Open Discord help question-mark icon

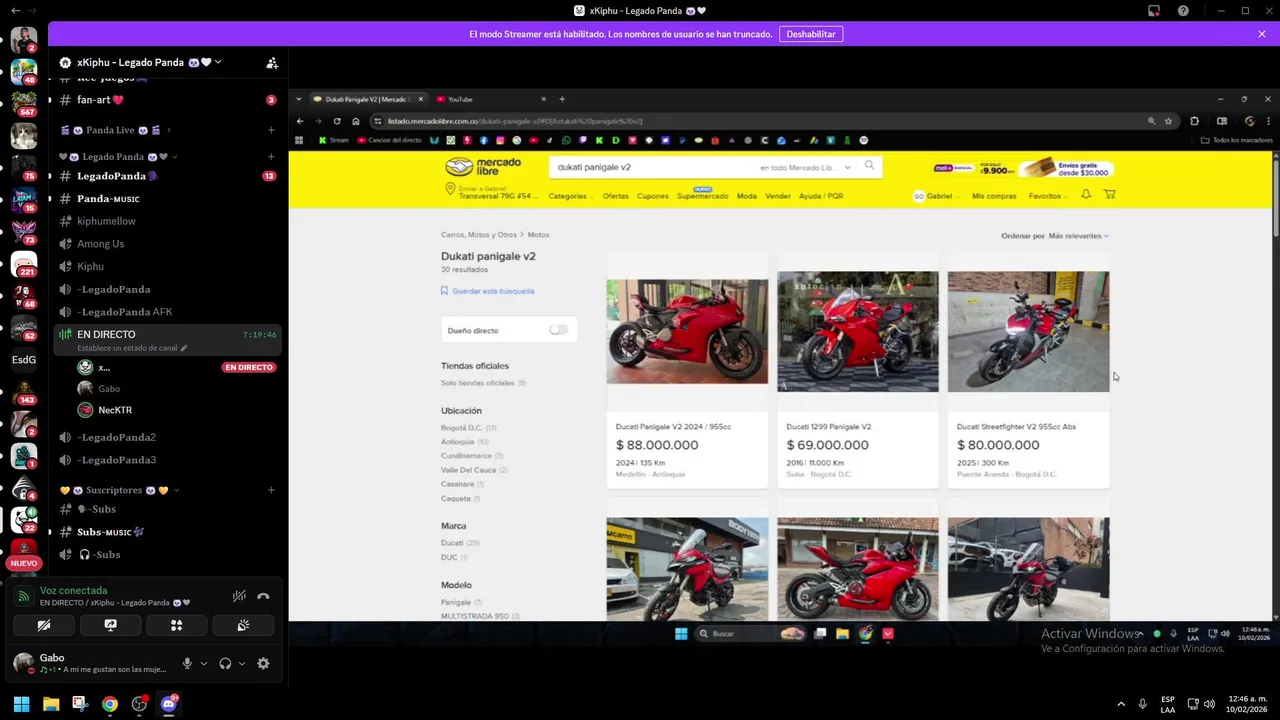click(x=1184, y=11)
